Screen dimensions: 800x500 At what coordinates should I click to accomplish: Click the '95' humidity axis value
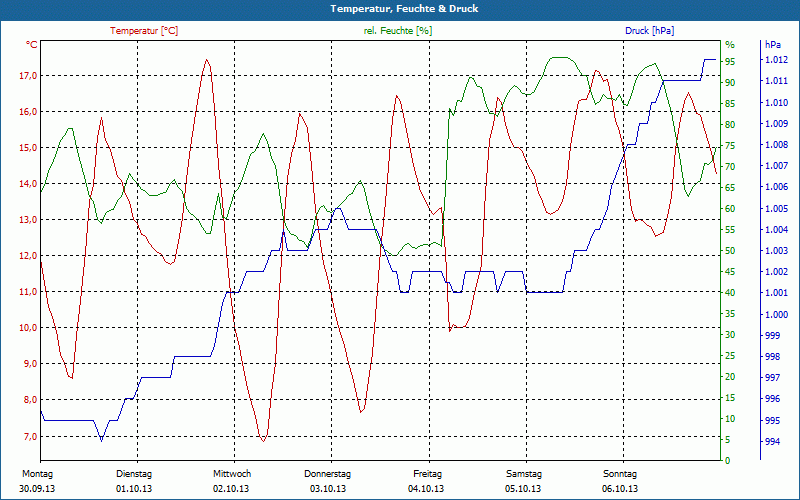point(730,61)
